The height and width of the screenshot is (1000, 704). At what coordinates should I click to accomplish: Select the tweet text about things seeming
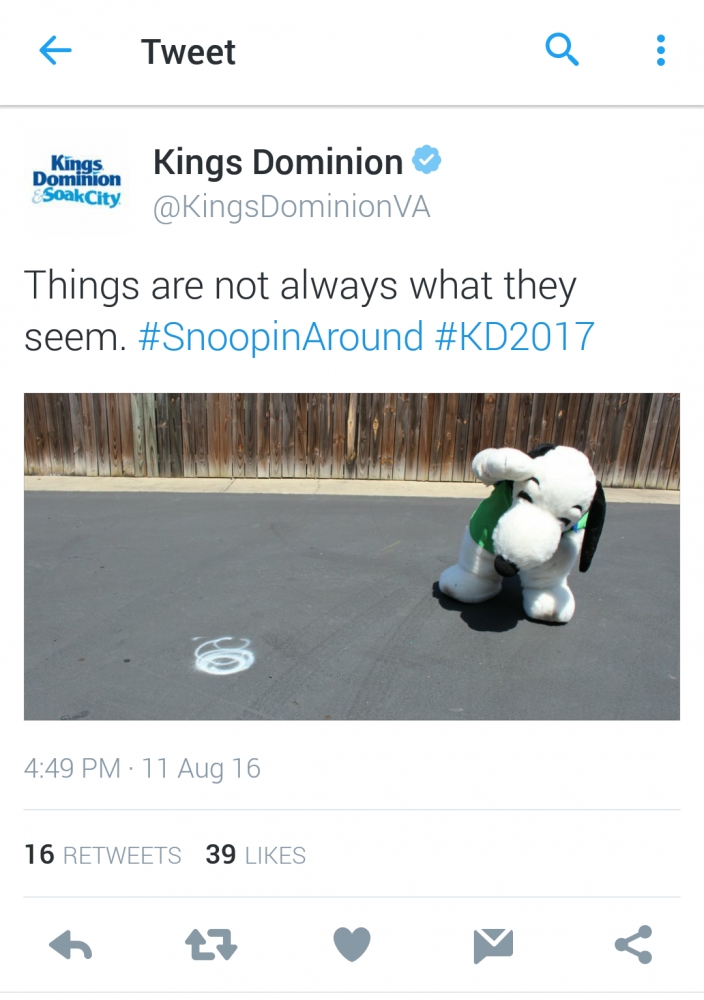tap(309, 311)
